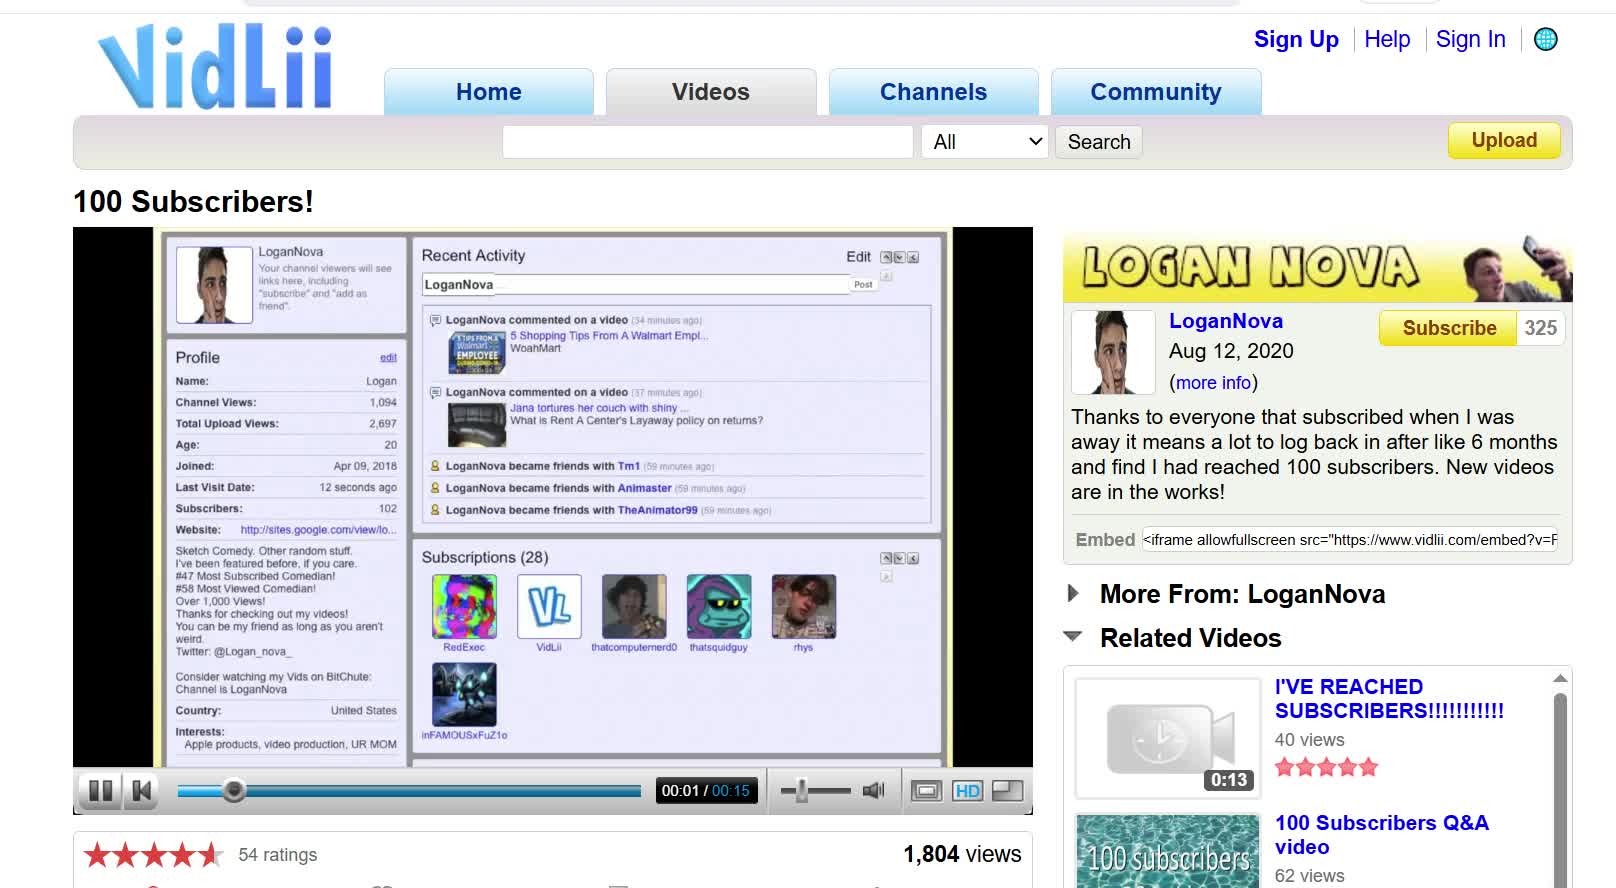Expand the More From: LoganNova section
Screen dimensions: 1616x888
1073,594
